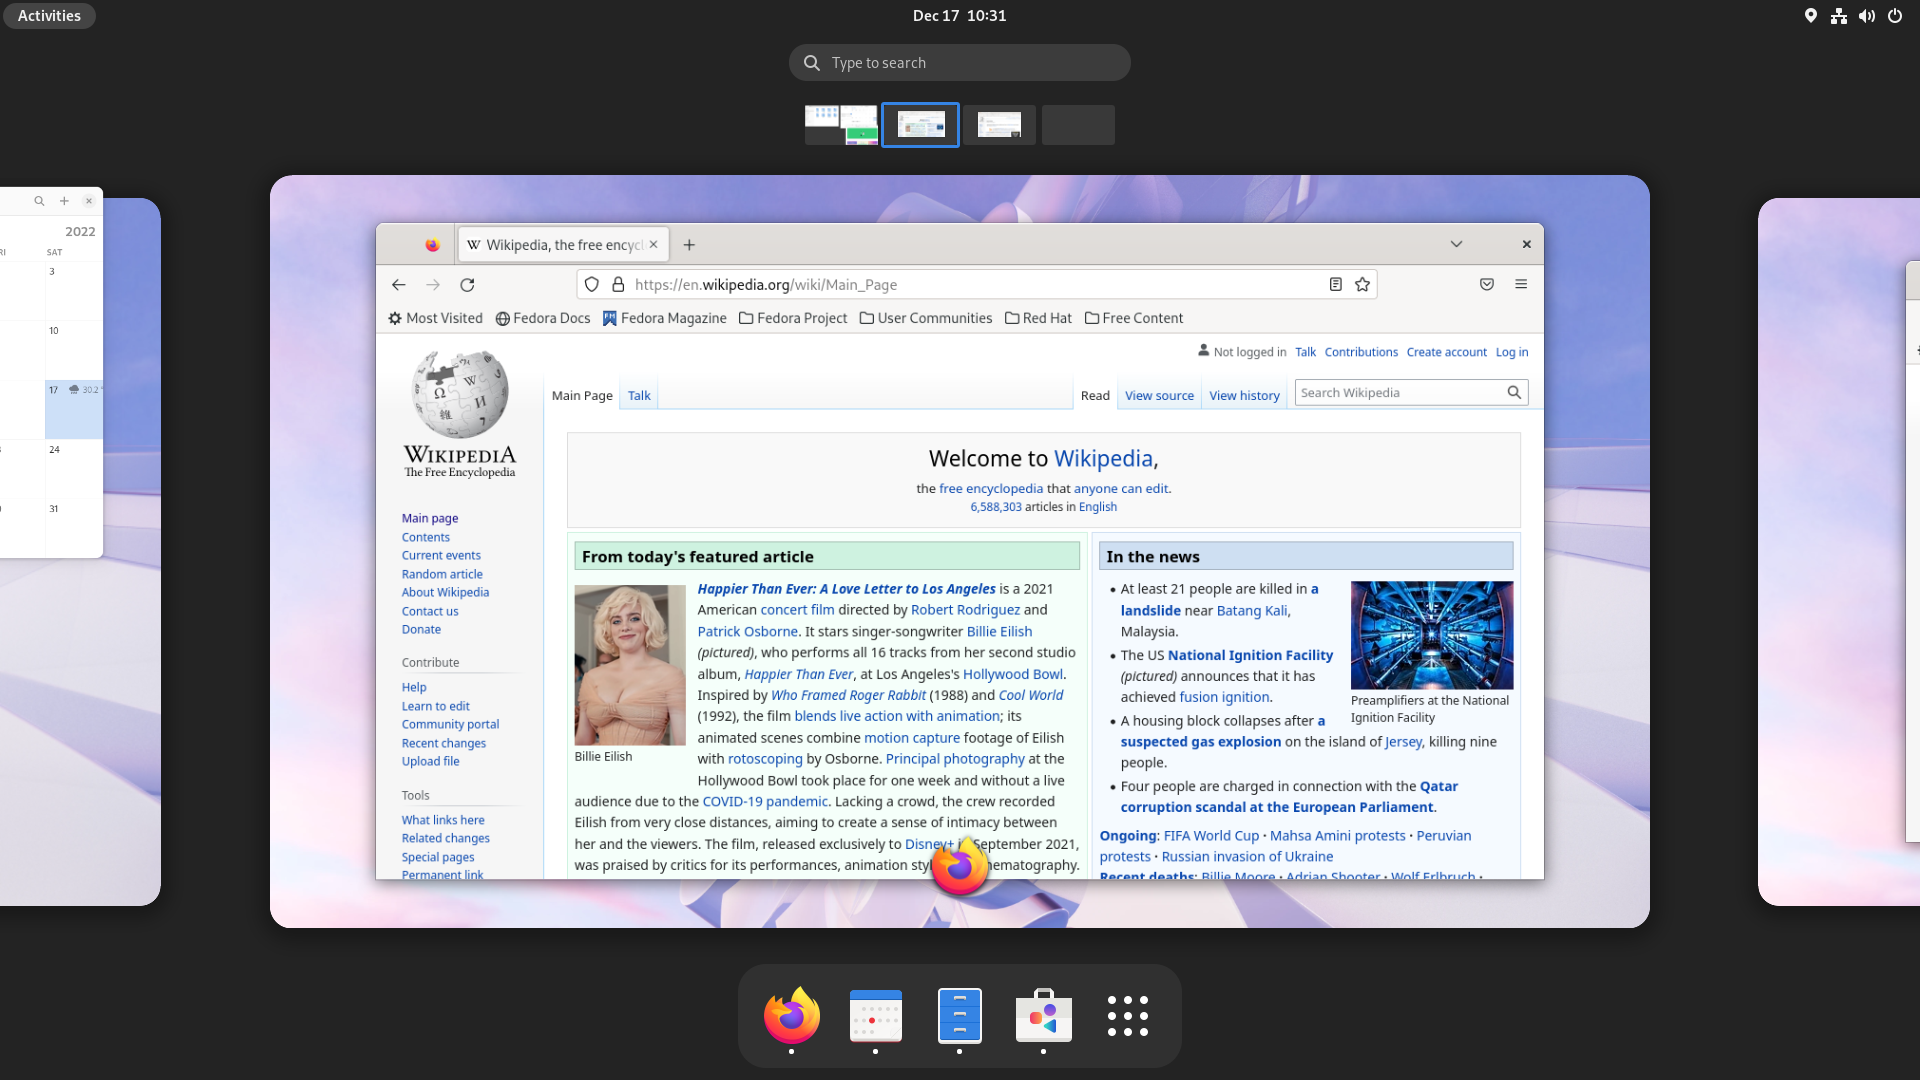Toggle reader view icon in the address bar
This screenshot has width=1920, height=1080.
click(1335, 285)
